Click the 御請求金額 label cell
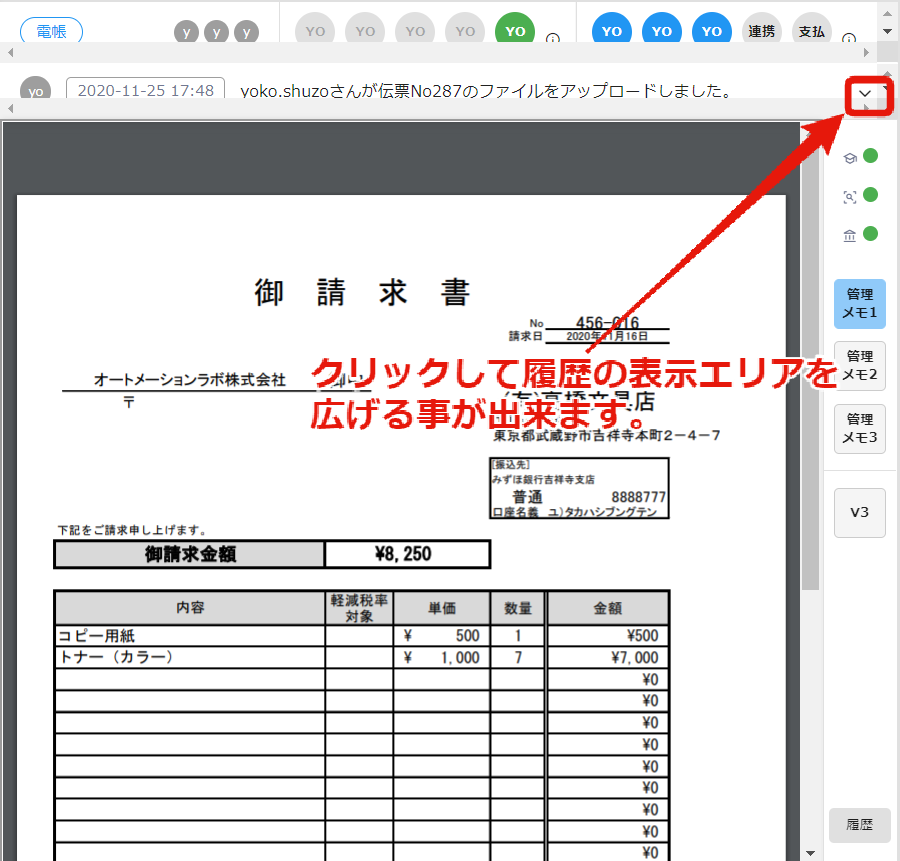This screenshot has height=861, width=900. (190, 554)
